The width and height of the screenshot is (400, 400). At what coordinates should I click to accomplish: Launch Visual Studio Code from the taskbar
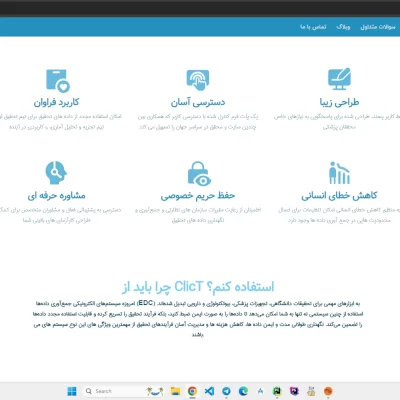[209, 391]
